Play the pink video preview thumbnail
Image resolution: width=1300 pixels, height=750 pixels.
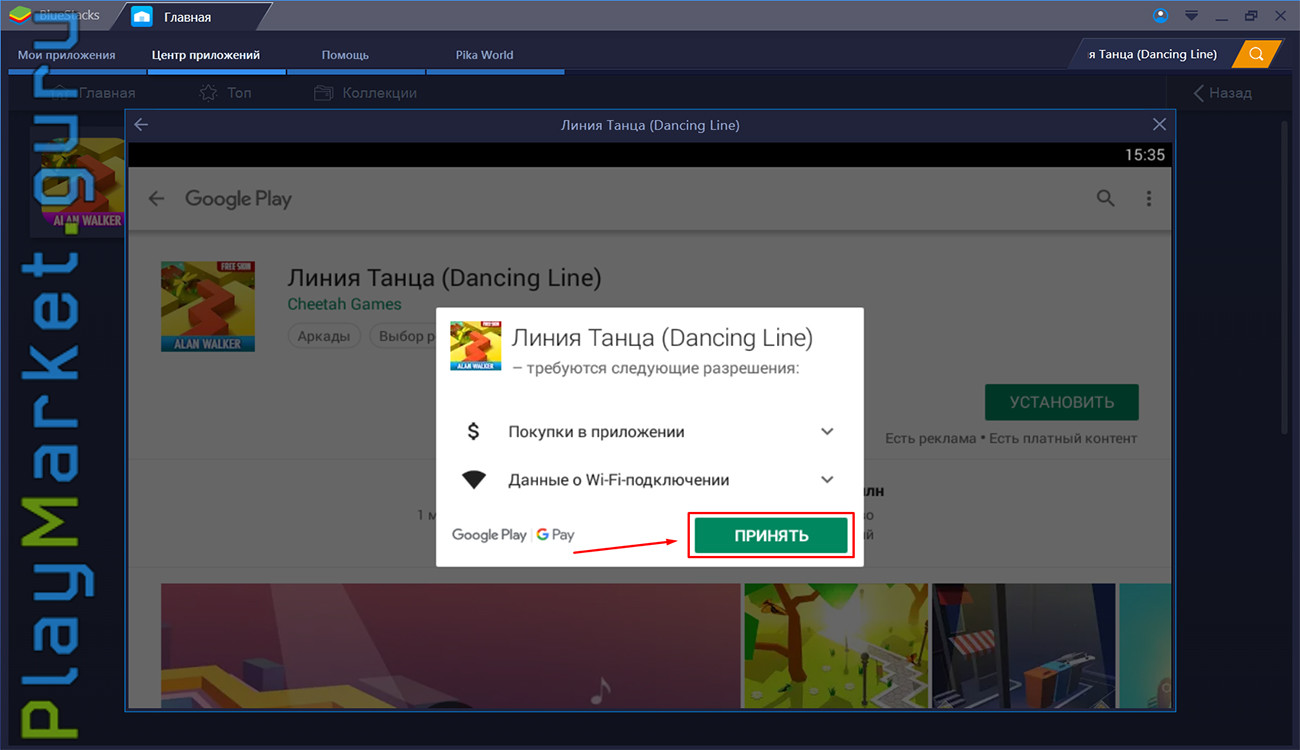(450, 646)
